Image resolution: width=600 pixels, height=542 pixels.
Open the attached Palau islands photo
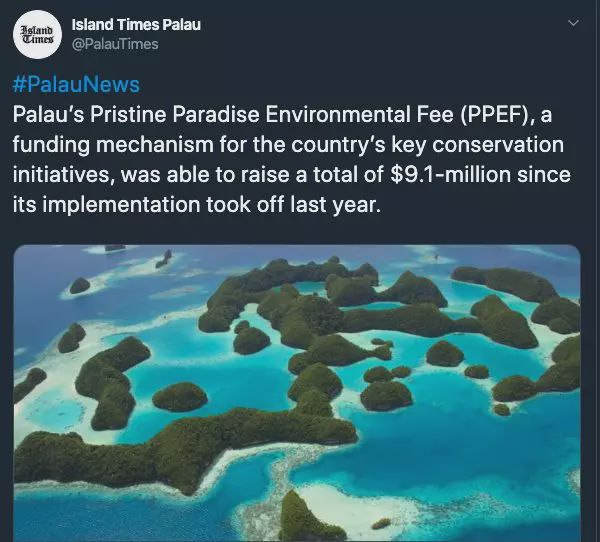coord(297,392)
